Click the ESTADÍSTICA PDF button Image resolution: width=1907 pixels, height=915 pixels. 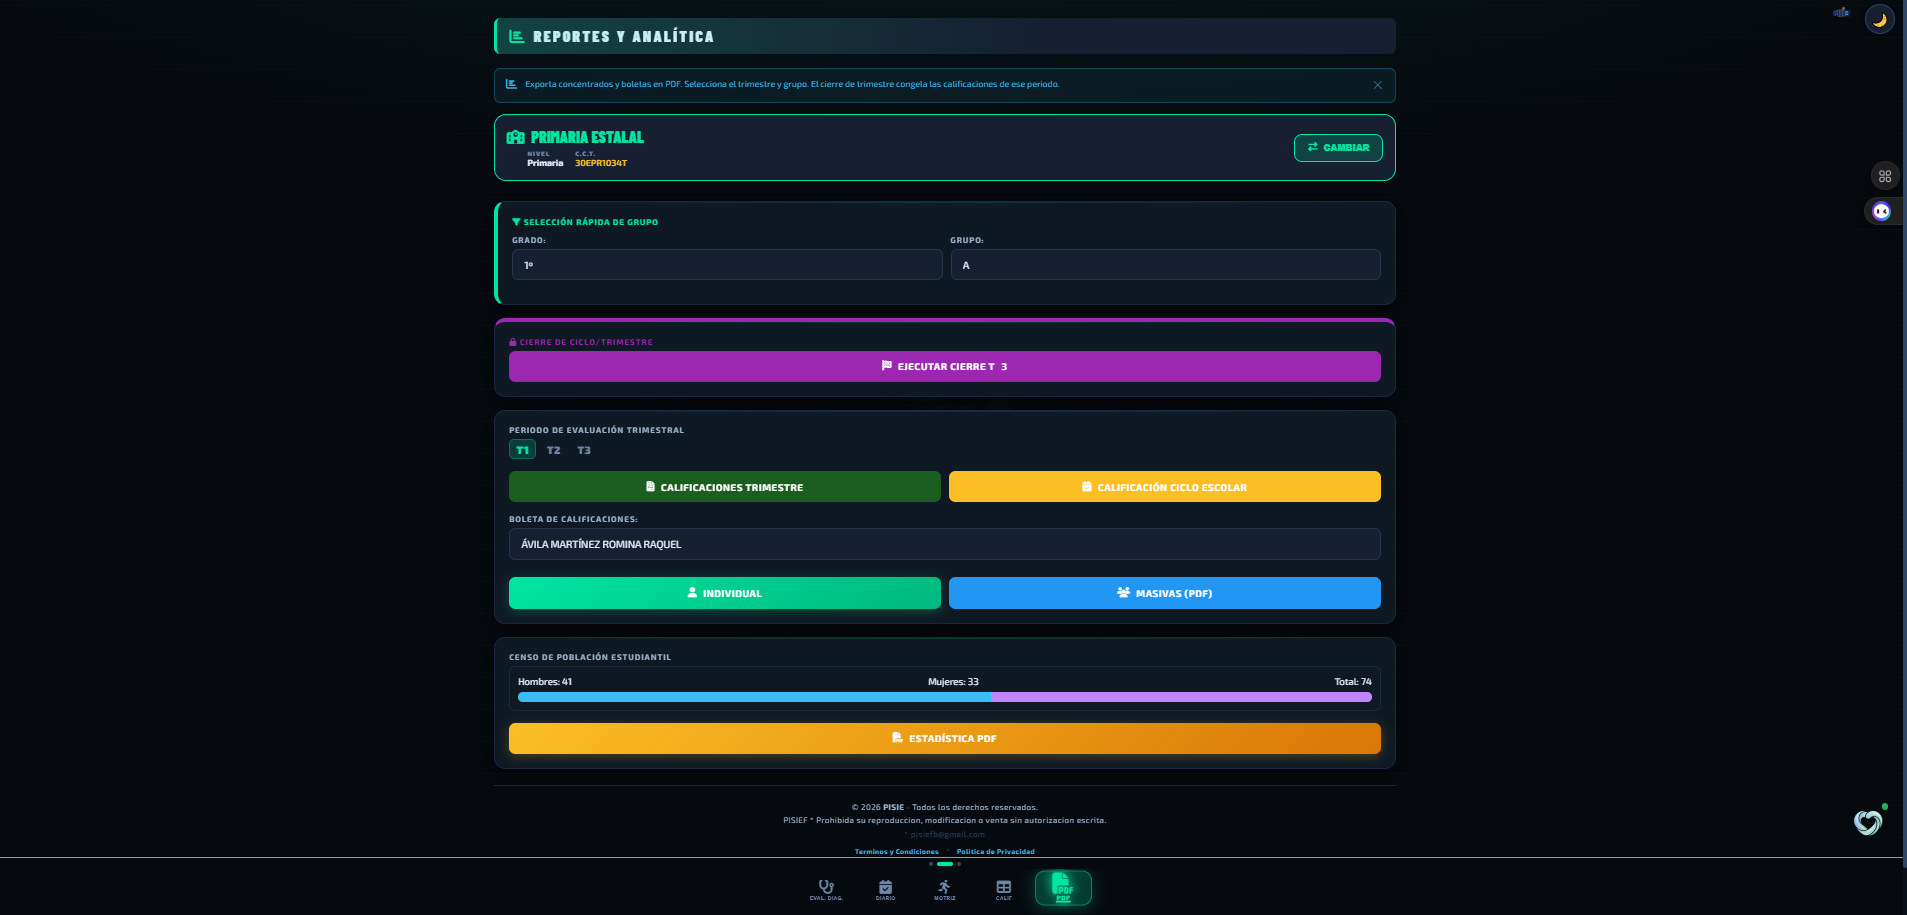coord(945,738)
